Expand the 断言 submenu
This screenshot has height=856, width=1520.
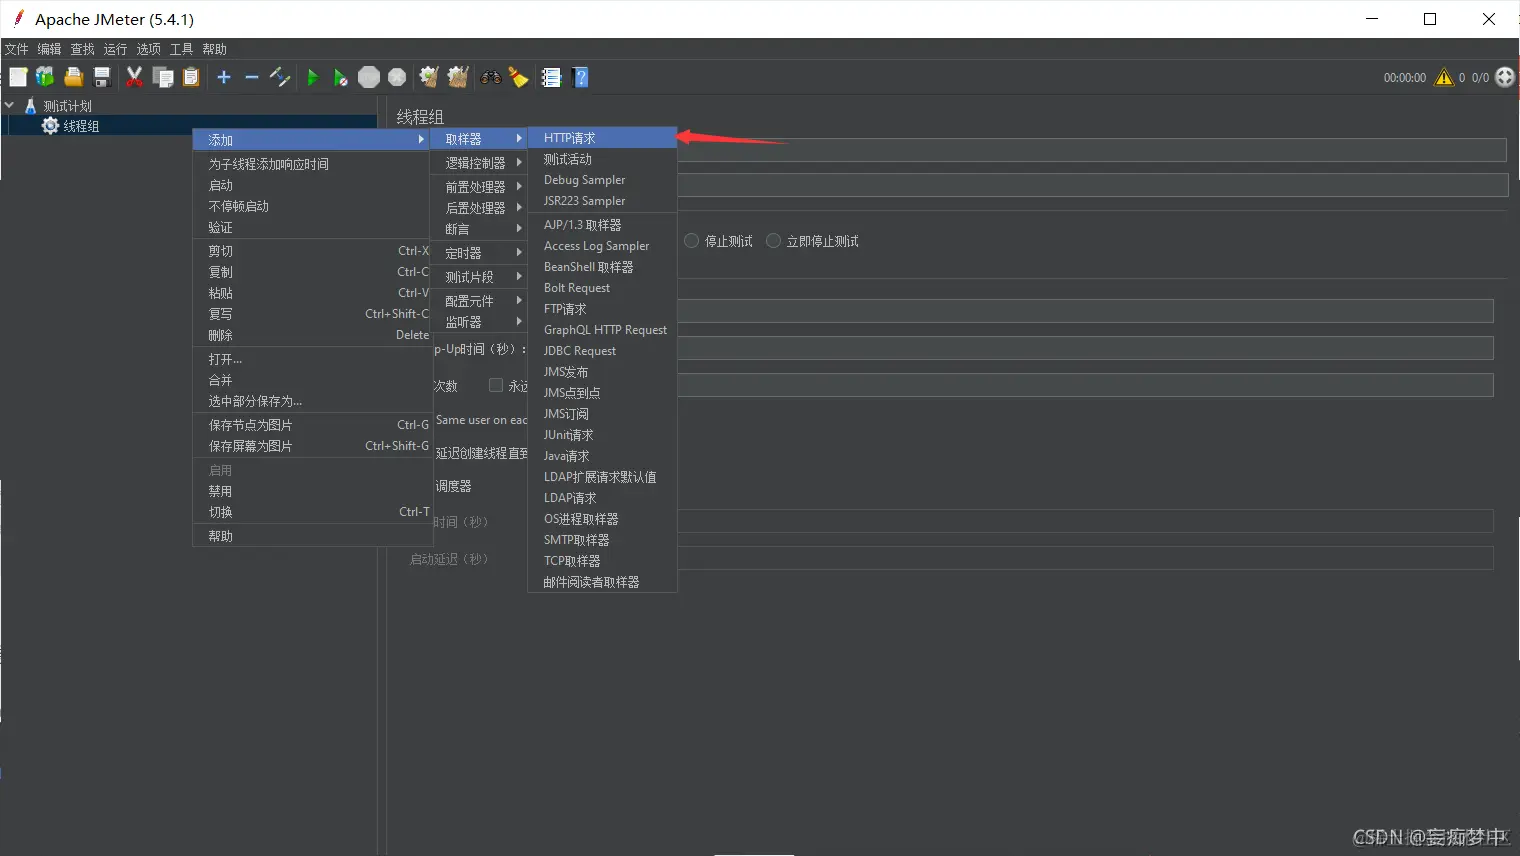point(478,229)
